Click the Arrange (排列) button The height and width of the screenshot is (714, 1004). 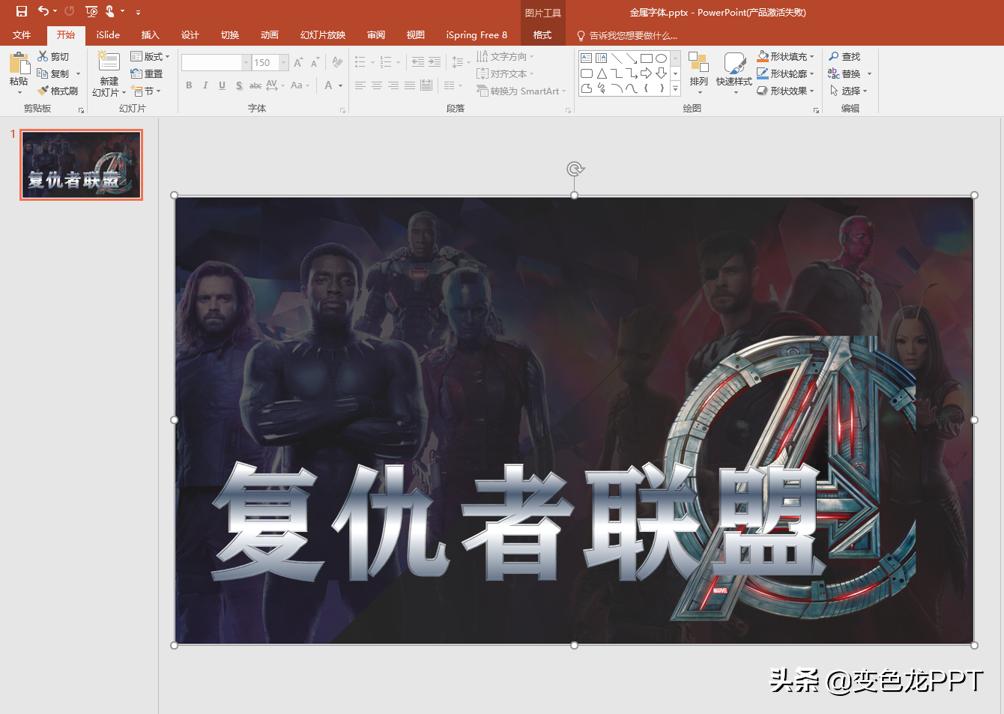700,72
